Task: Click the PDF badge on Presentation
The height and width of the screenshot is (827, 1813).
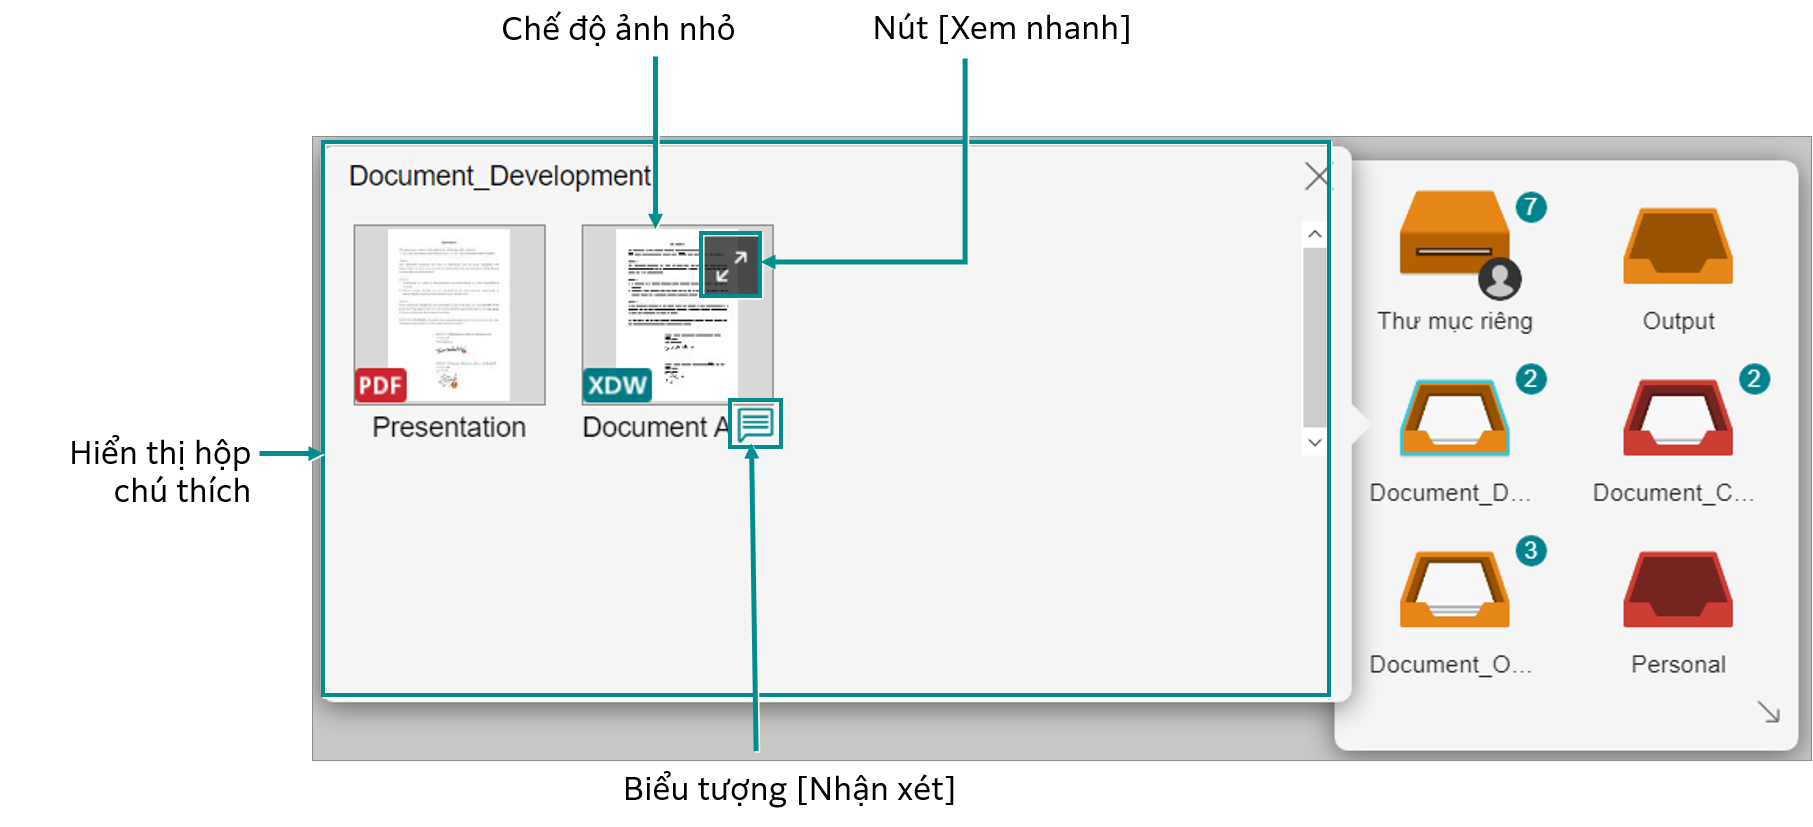Action: [380, 385]
